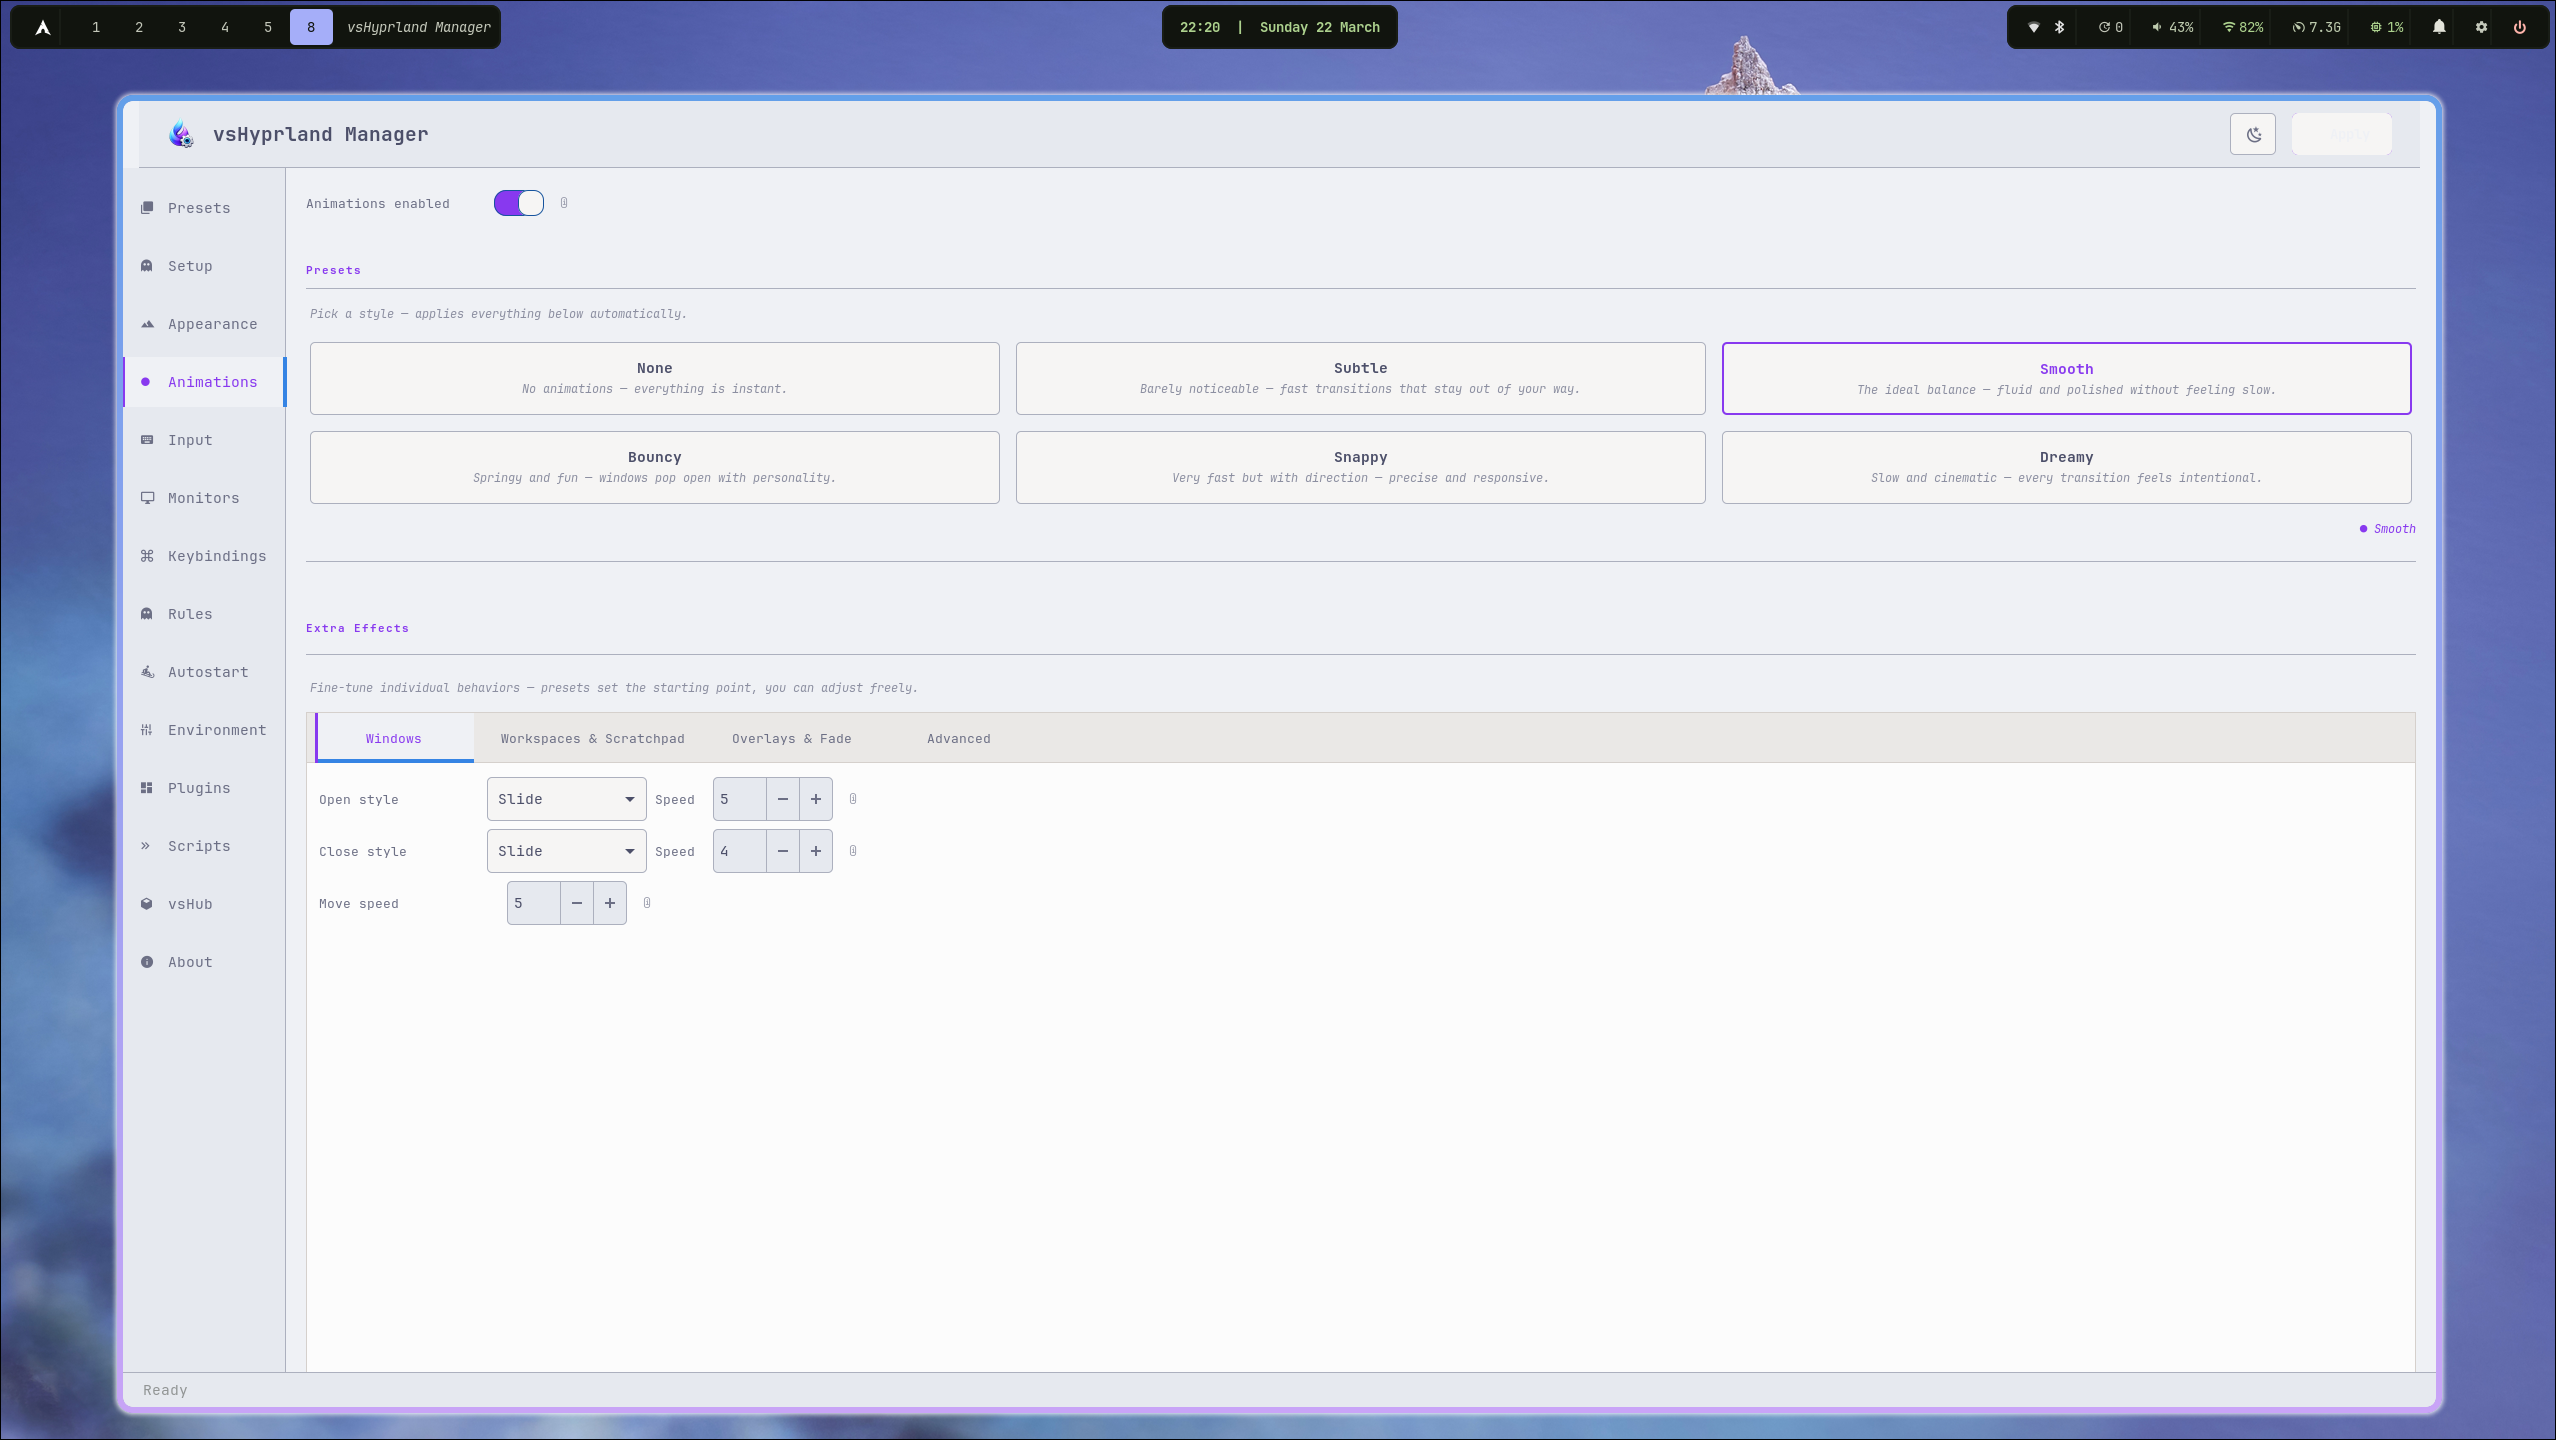Viewport: 2556px width, 1440px height.
Task: Open Scripts chevron icon in sidebar
Action: 146,846
